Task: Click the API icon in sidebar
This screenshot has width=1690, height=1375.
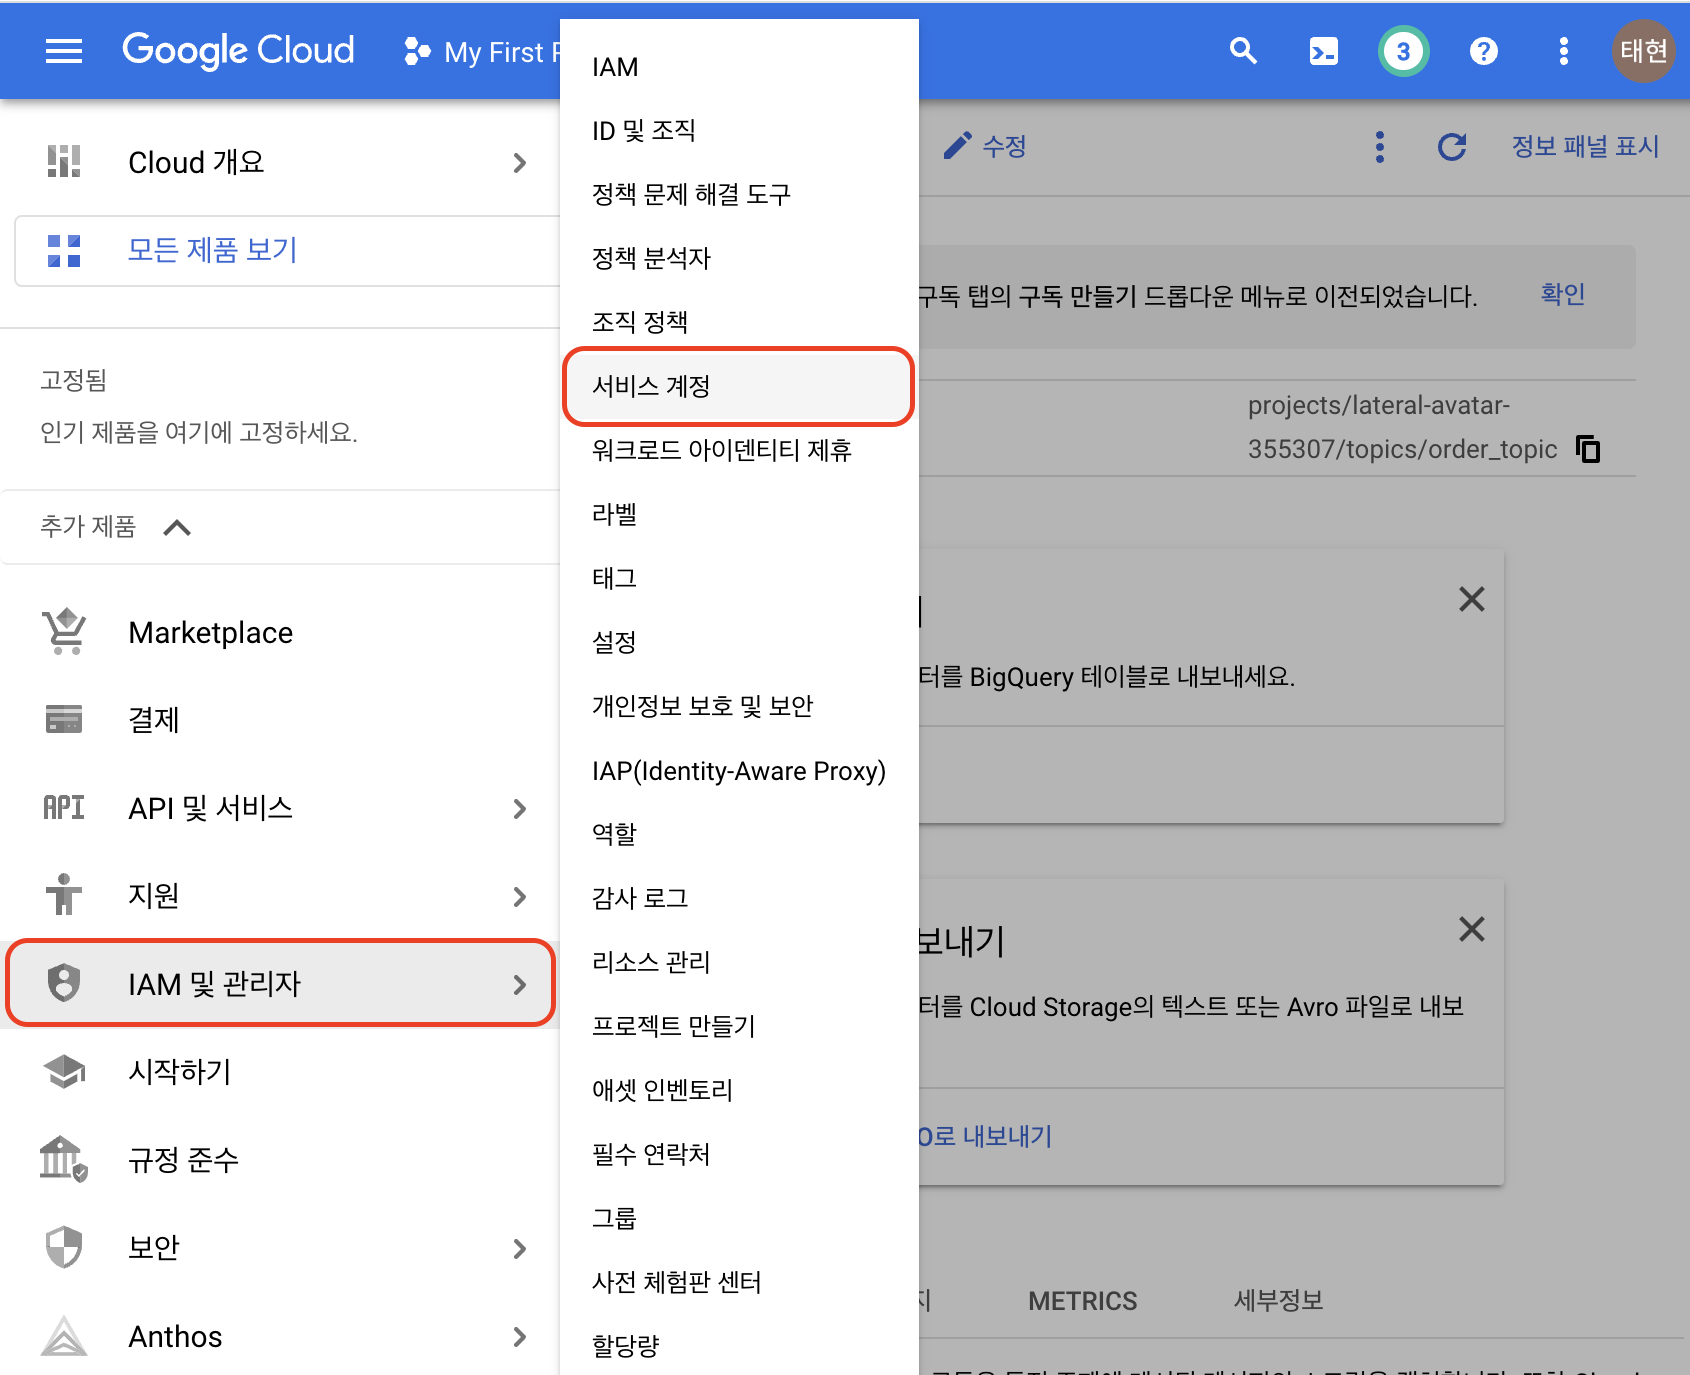Action: pyautogui.click(x=64, y=807)
